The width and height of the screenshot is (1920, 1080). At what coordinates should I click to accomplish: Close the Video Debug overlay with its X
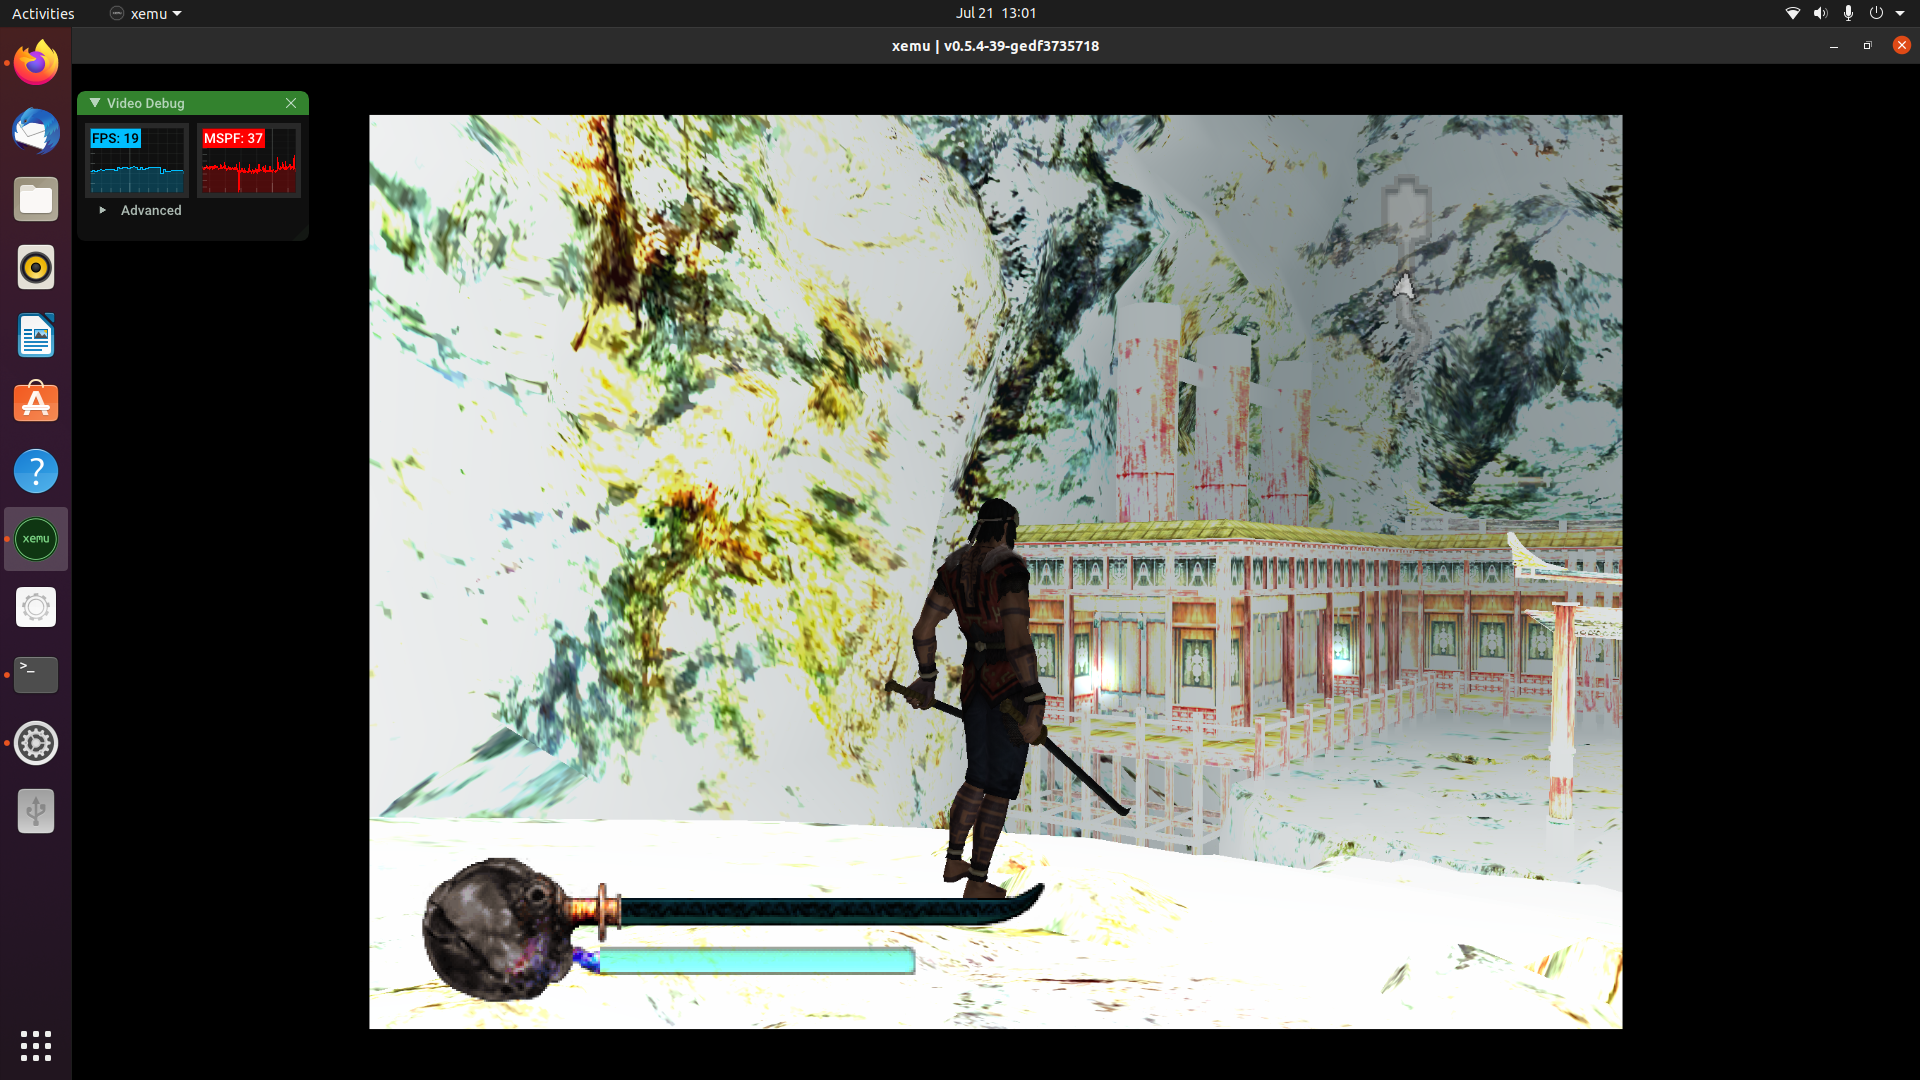click(291, 103)
